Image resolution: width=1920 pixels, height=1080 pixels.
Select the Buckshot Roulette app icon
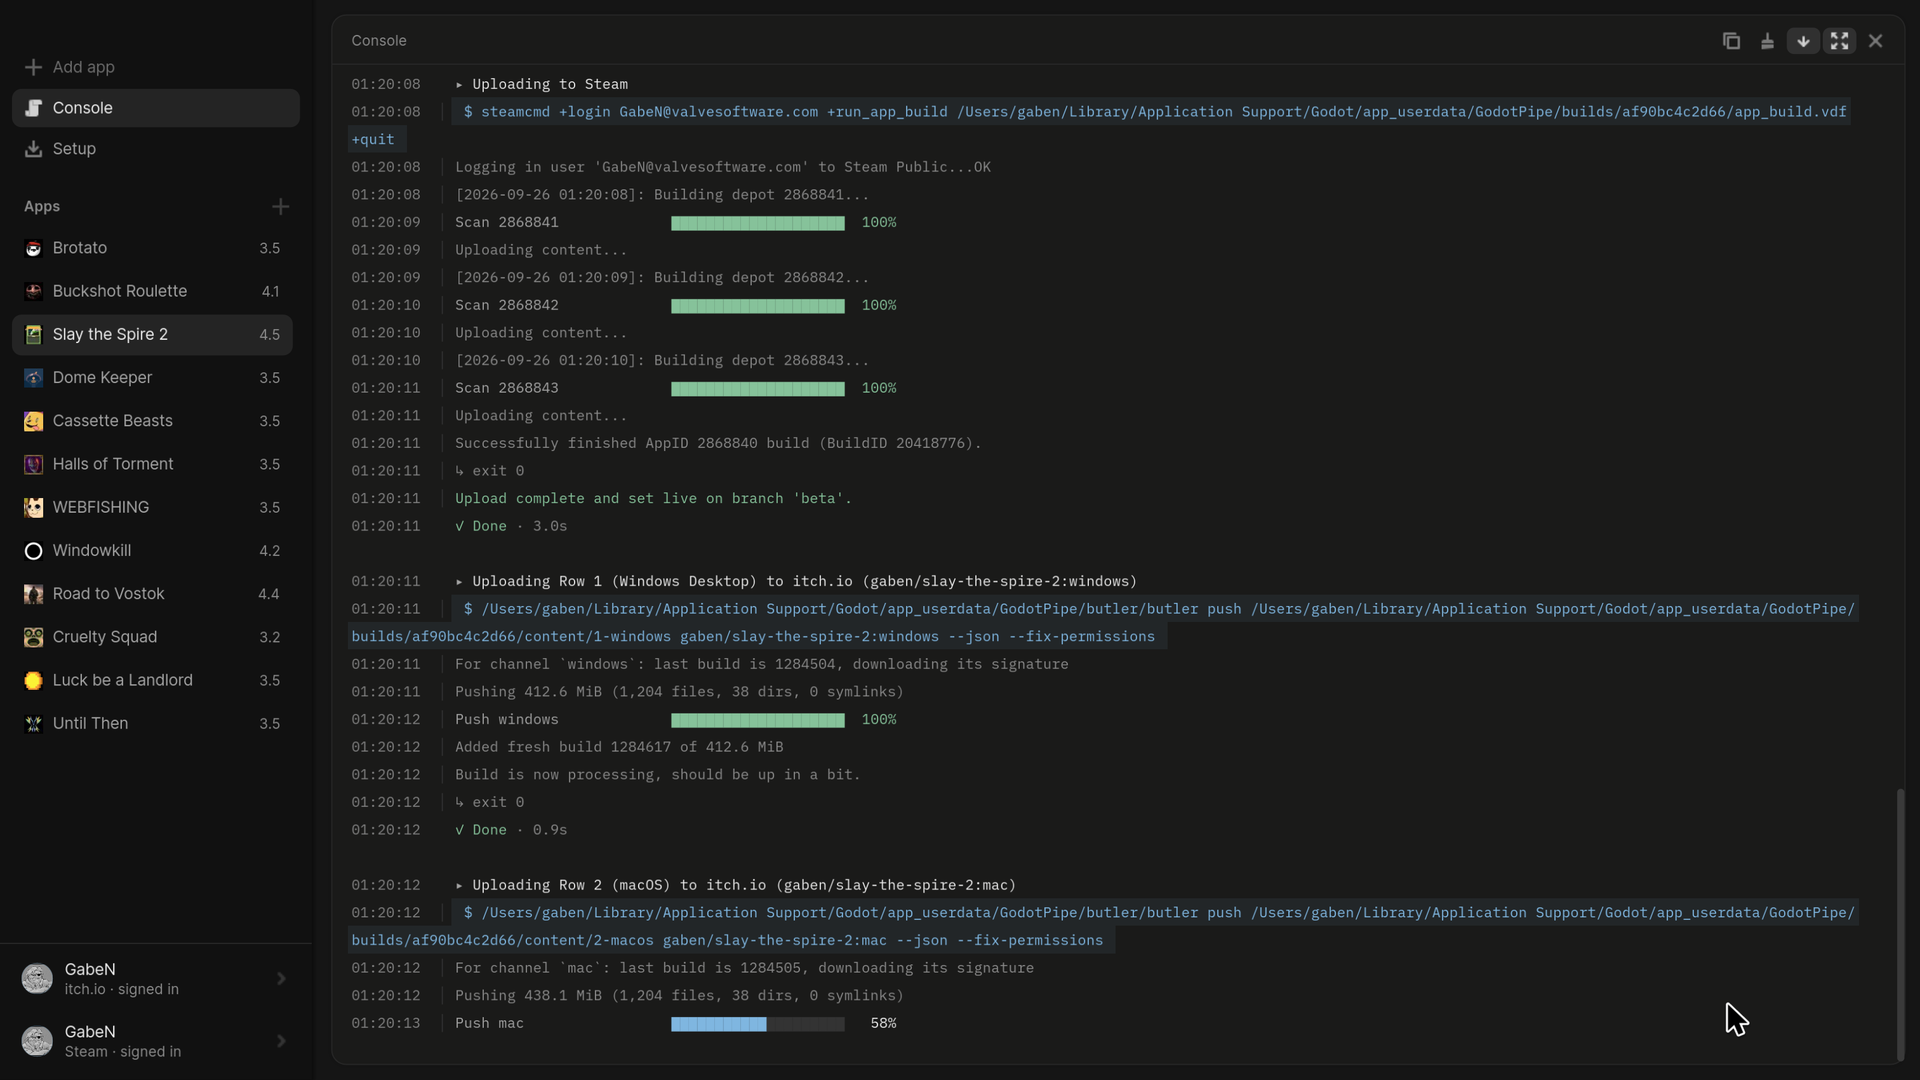(x=33, y=291)
